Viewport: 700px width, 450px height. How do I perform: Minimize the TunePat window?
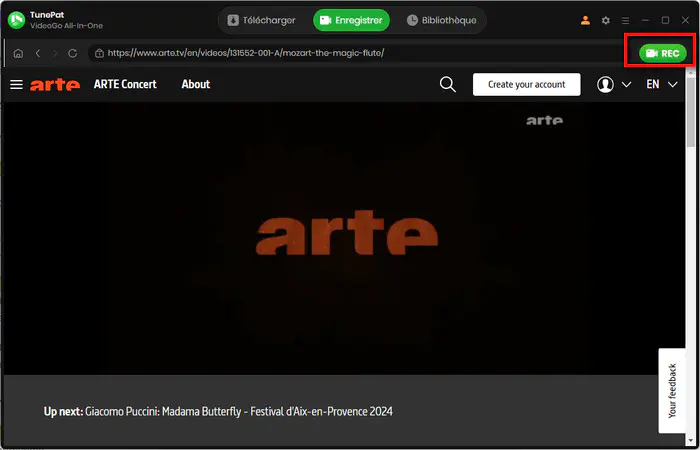(x=645, y=21)
